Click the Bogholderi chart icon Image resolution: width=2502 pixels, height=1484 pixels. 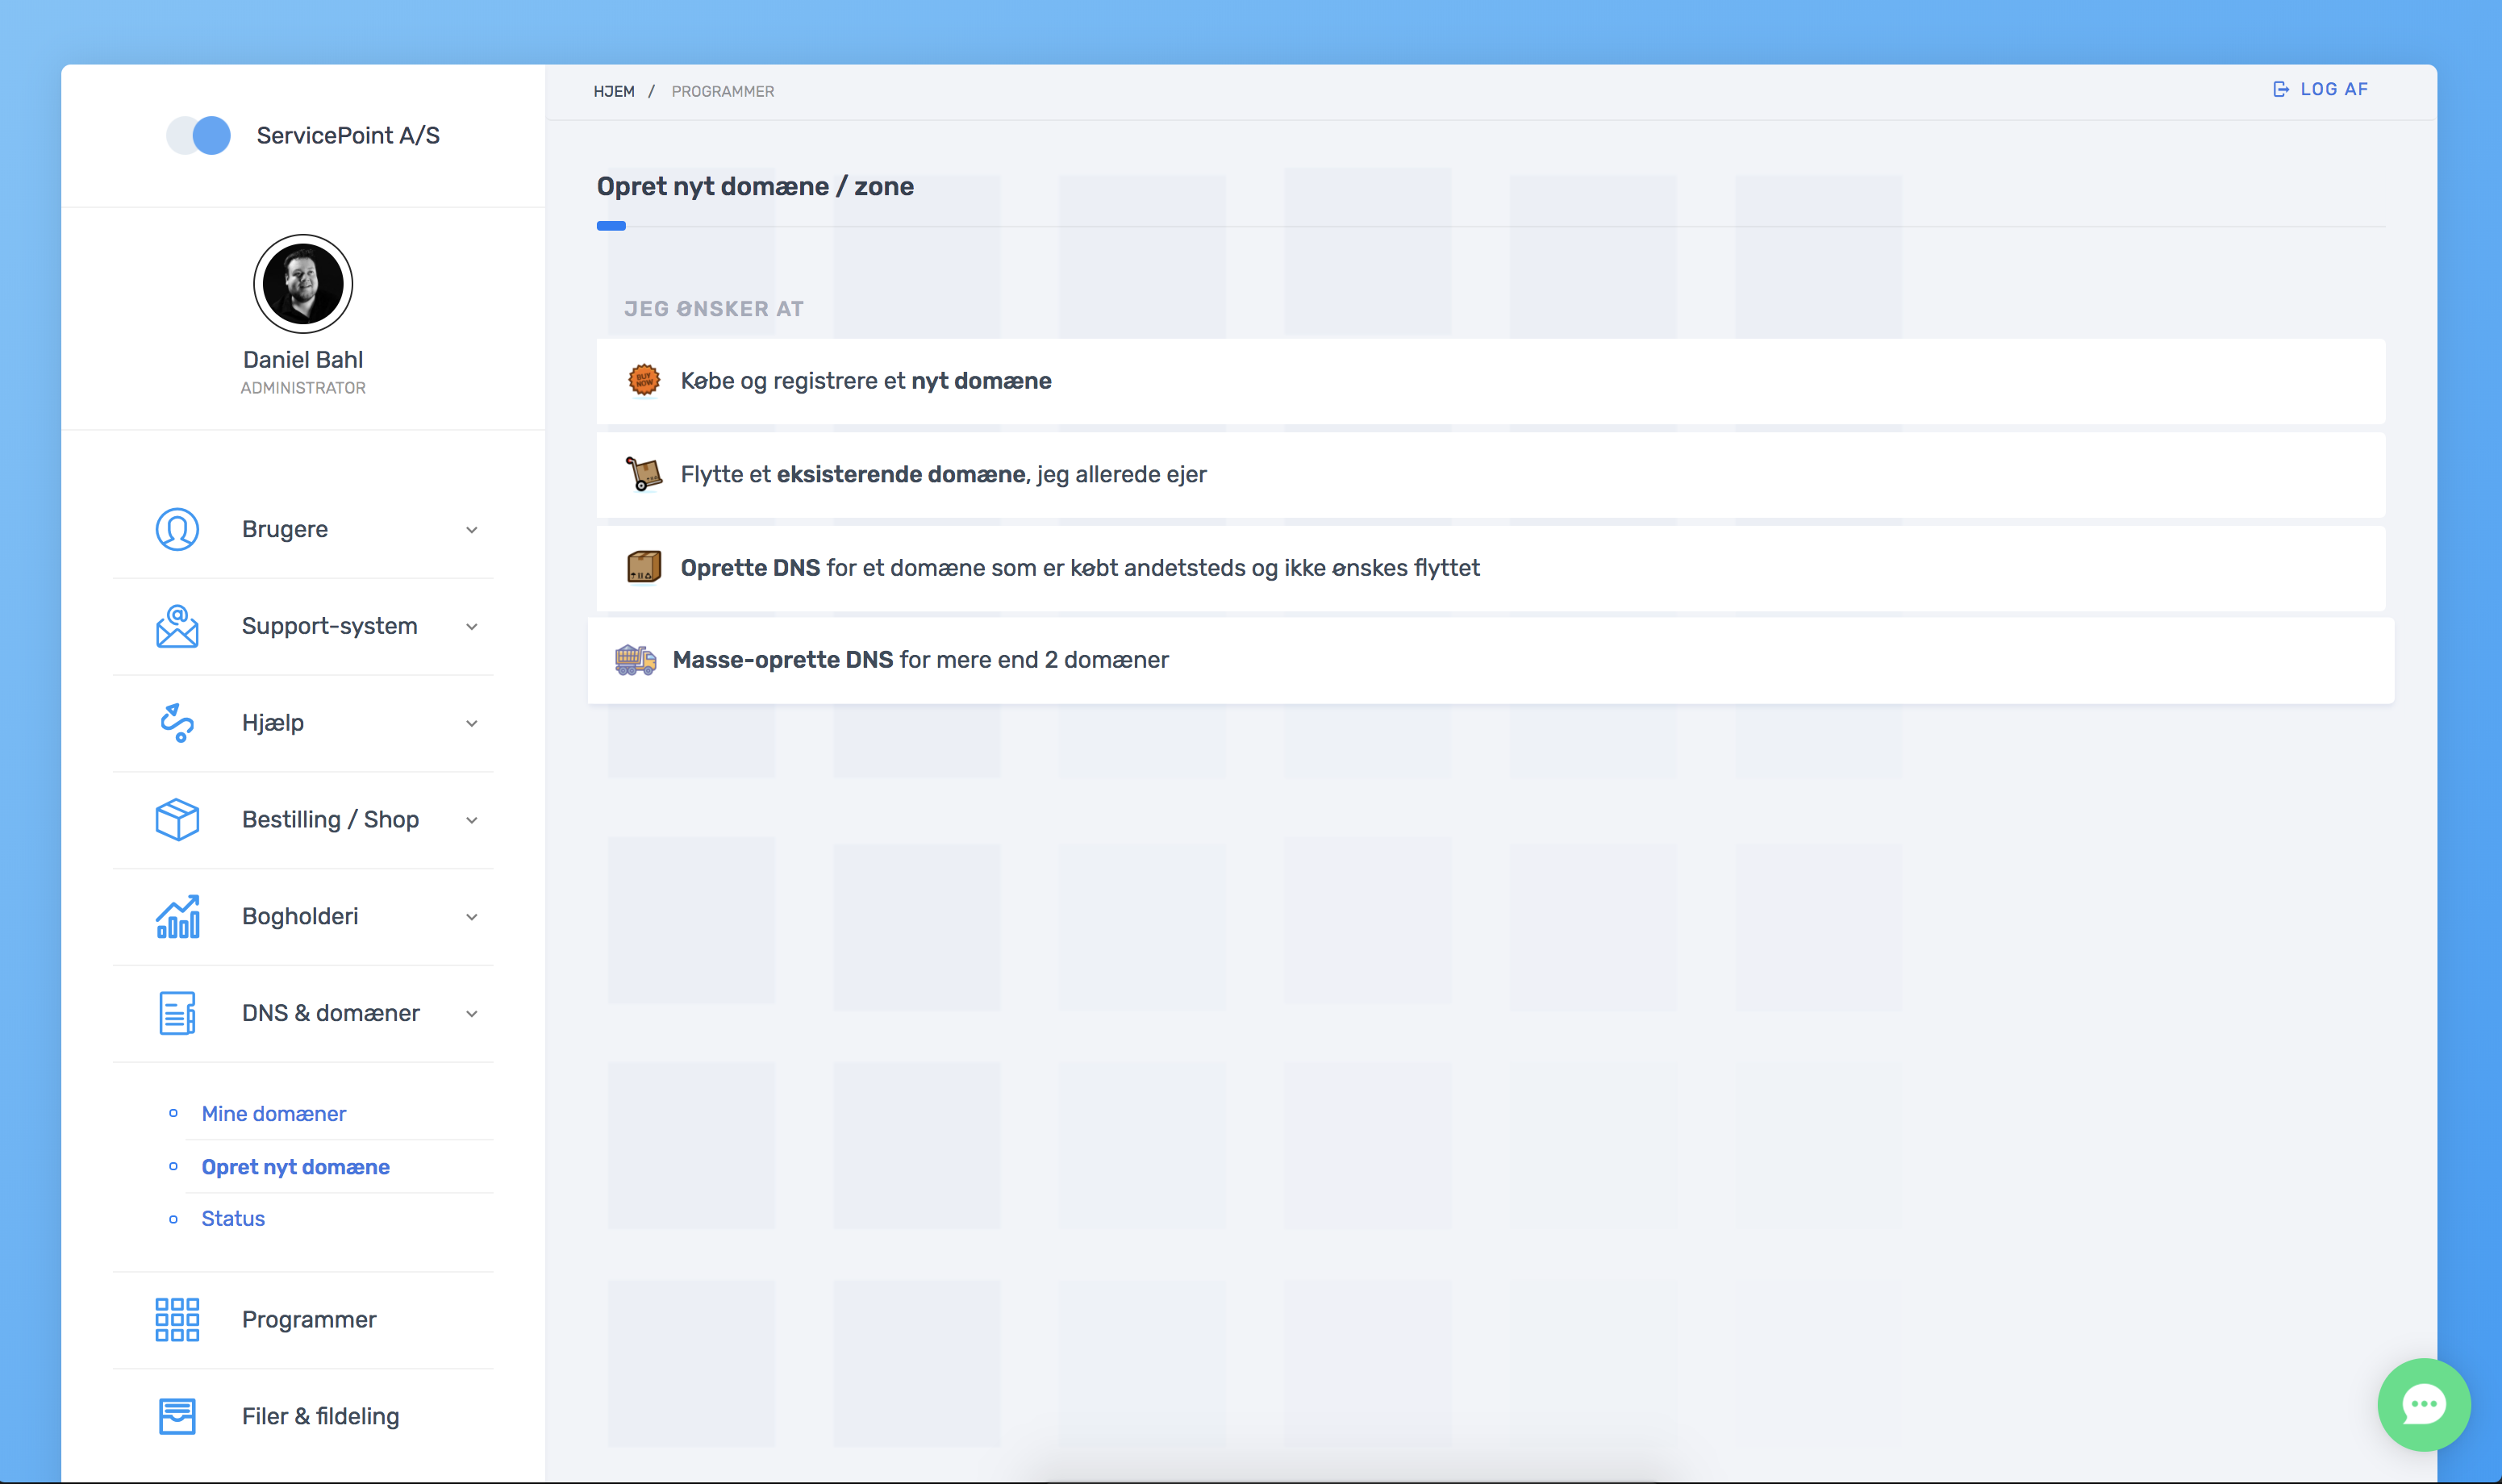tap(177, 916)
